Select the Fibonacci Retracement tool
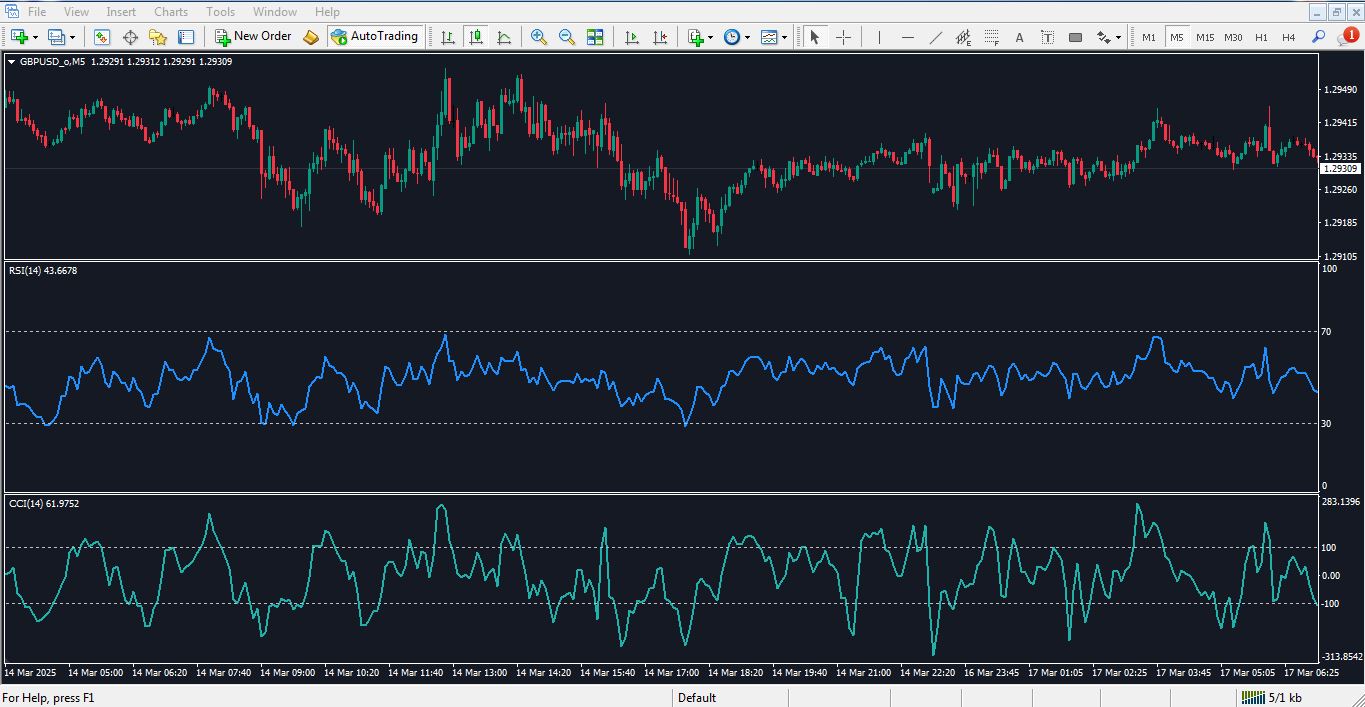This screenshot has width=1365, height=707. (x=991, y=37)
